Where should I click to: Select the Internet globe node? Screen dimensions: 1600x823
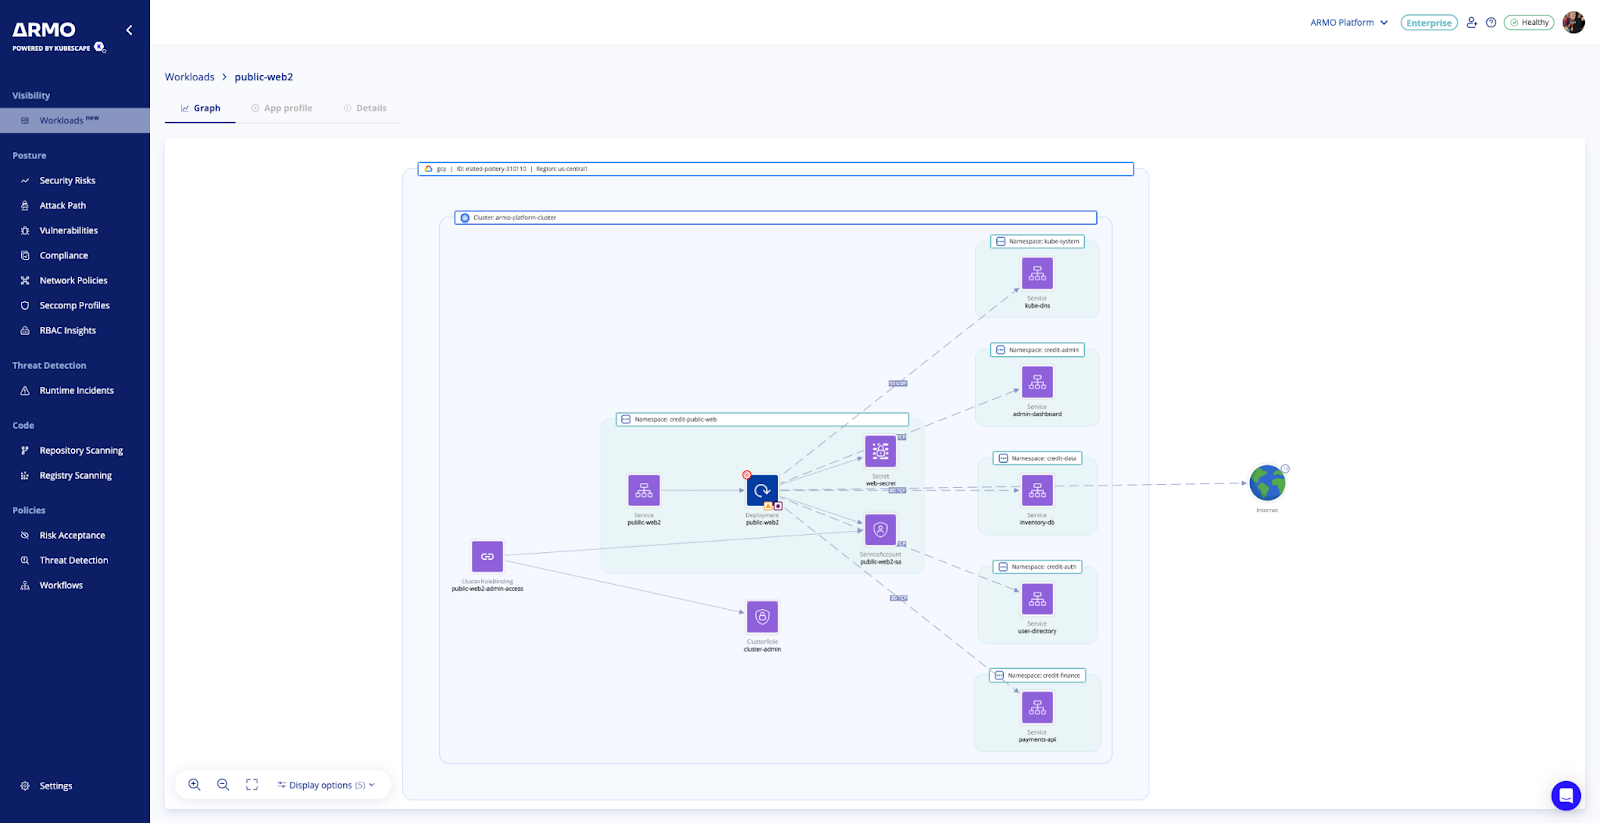click(x=1267, y=483)
